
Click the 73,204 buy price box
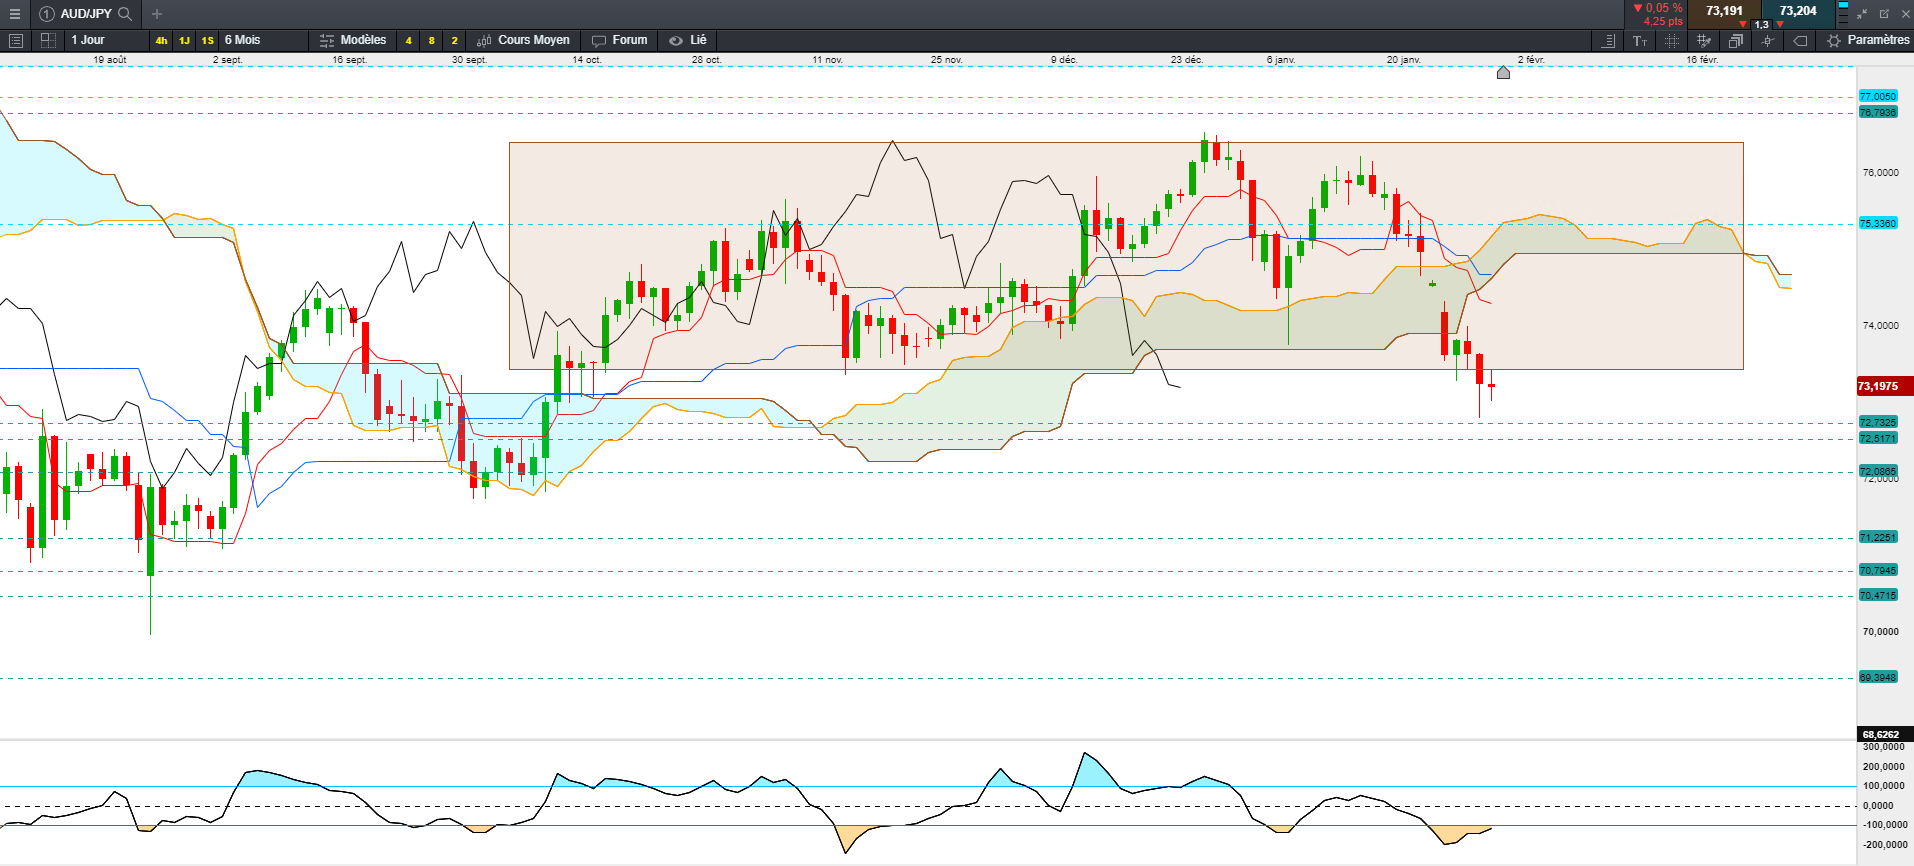pos(1798,14)
